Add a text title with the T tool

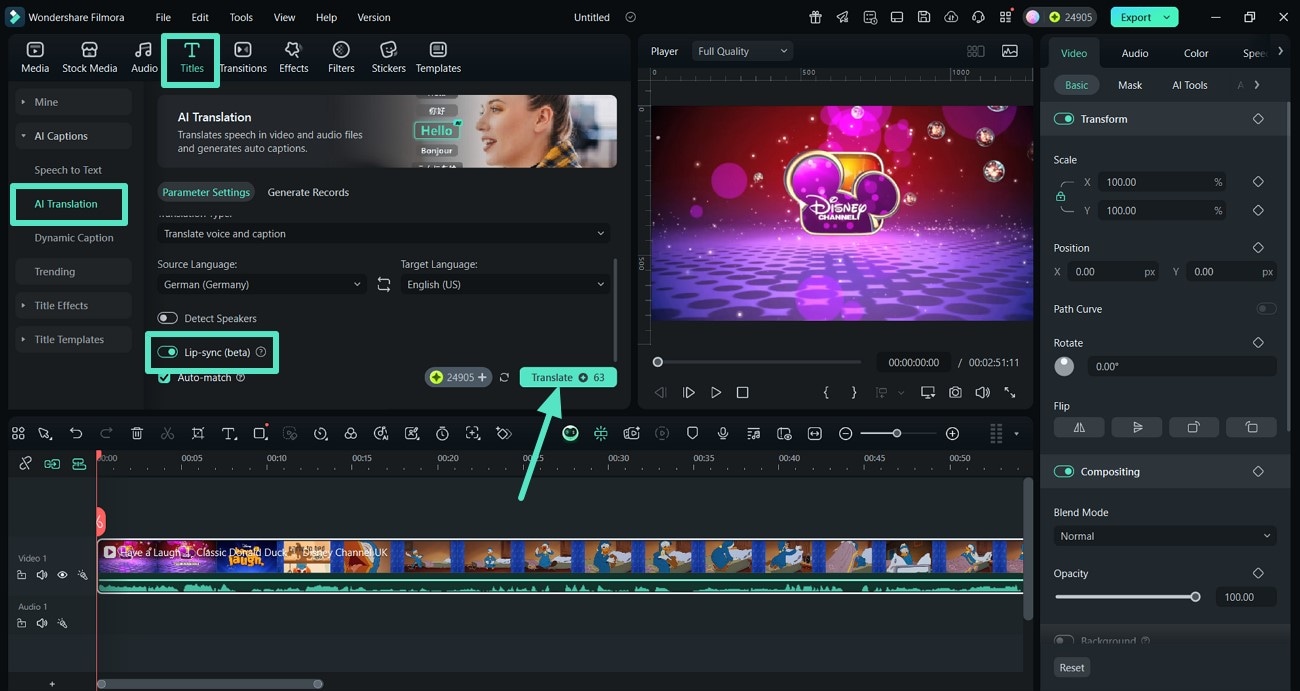[229, 433]
